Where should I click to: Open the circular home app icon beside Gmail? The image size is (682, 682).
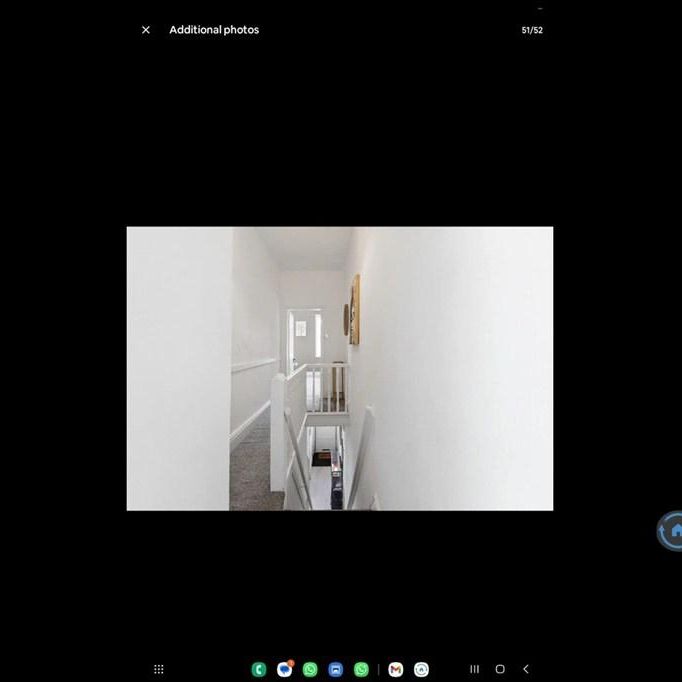click(421, 669)
